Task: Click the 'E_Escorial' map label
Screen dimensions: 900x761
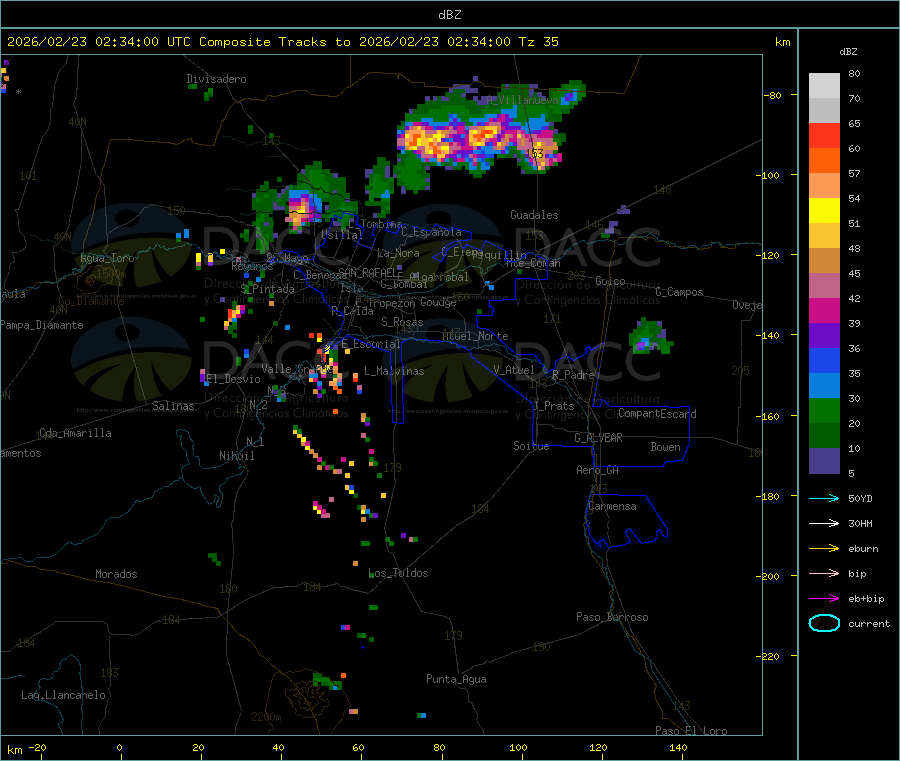Action: 370,344
